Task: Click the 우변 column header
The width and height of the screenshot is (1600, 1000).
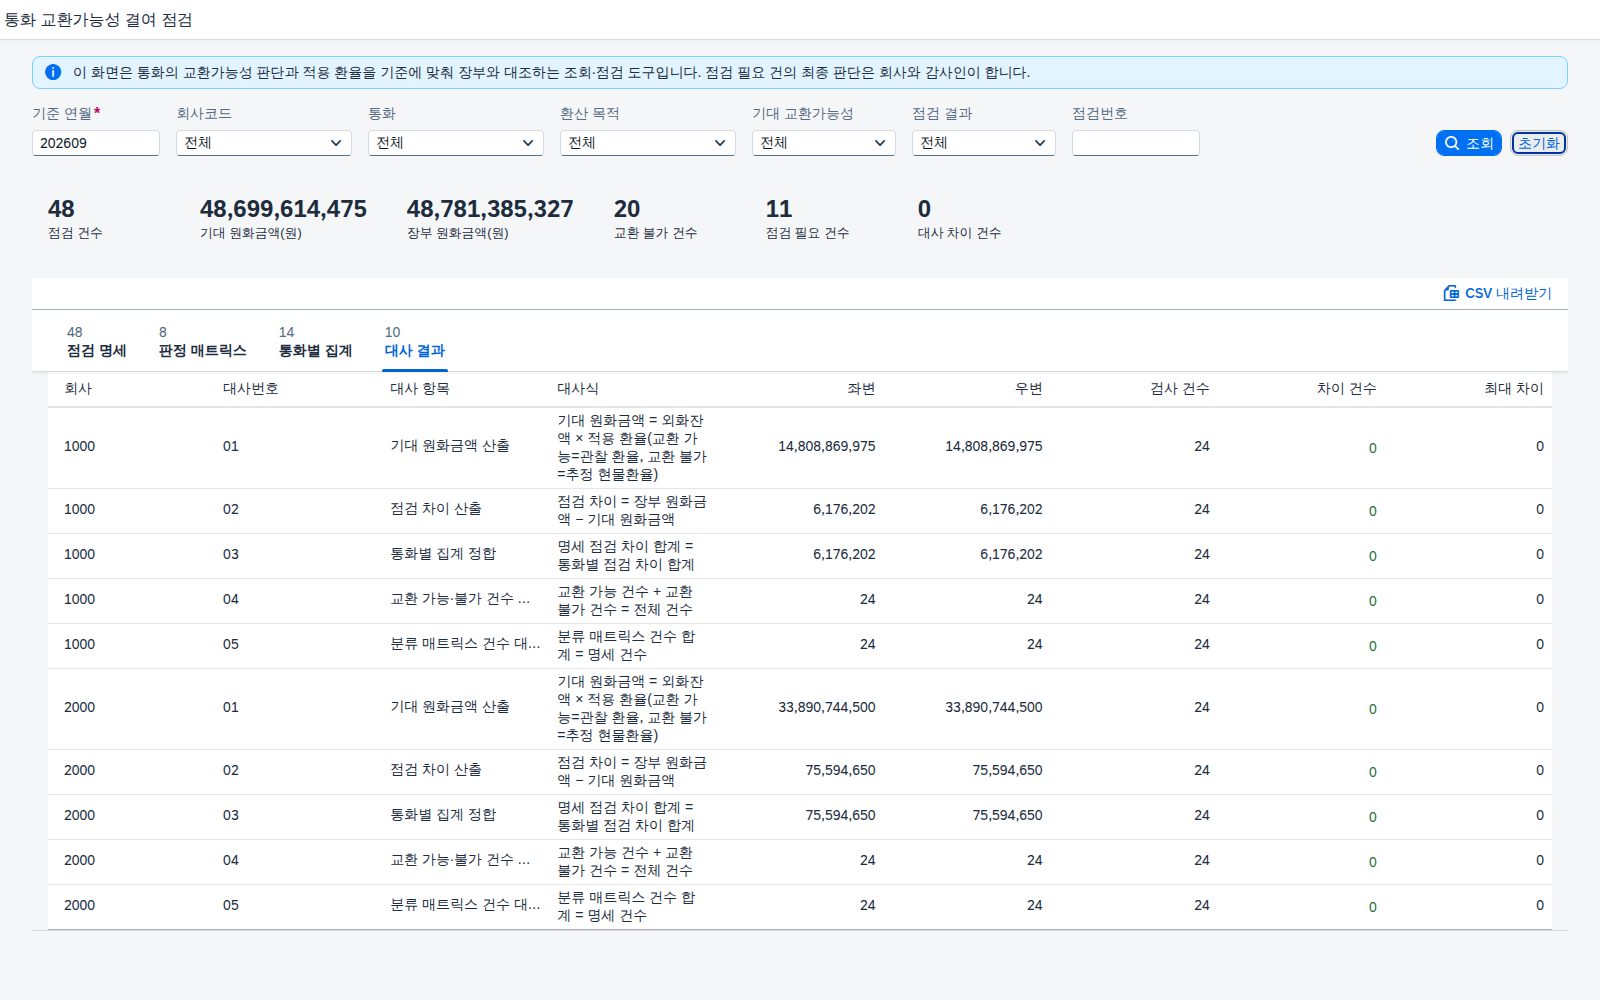Action: (1028, 389)
